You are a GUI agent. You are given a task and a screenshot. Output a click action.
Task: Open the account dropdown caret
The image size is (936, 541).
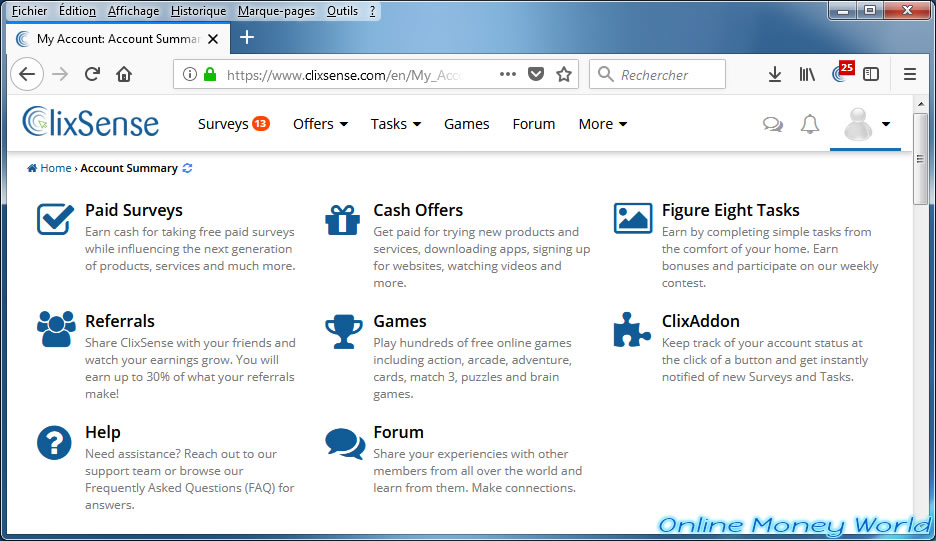(886, 124)
